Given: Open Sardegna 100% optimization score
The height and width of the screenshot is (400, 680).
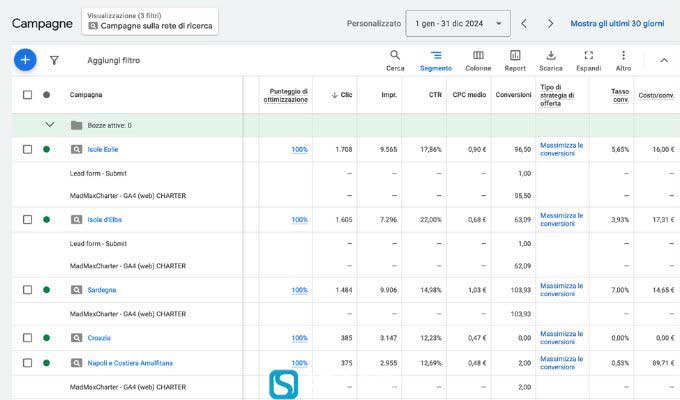Looking at the screenshot, I should pyautogui.click(x=299, y=290).
